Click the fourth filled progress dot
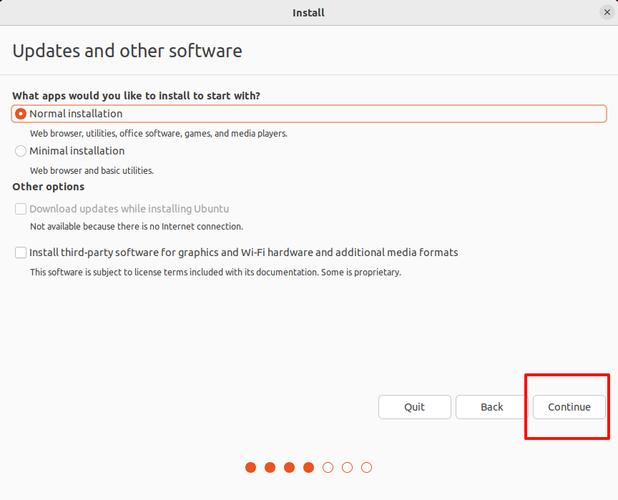618x500 pixels. pyautogui.click(x=309, y=467)
